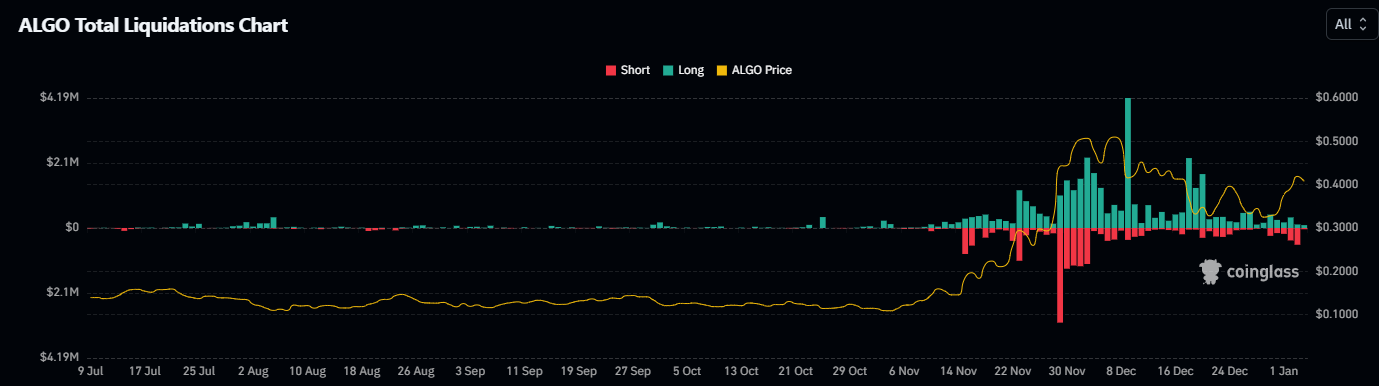Click the 22 Nov date label
1379x386 pixels.
pos(1012,371)
